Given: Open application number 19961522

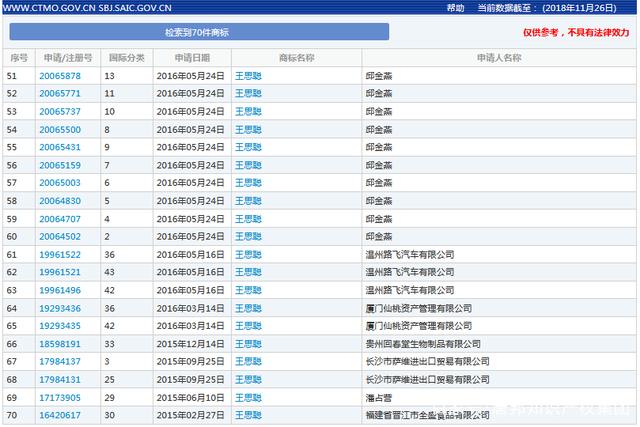Looking at the screenshot, I should pos(60,255).
